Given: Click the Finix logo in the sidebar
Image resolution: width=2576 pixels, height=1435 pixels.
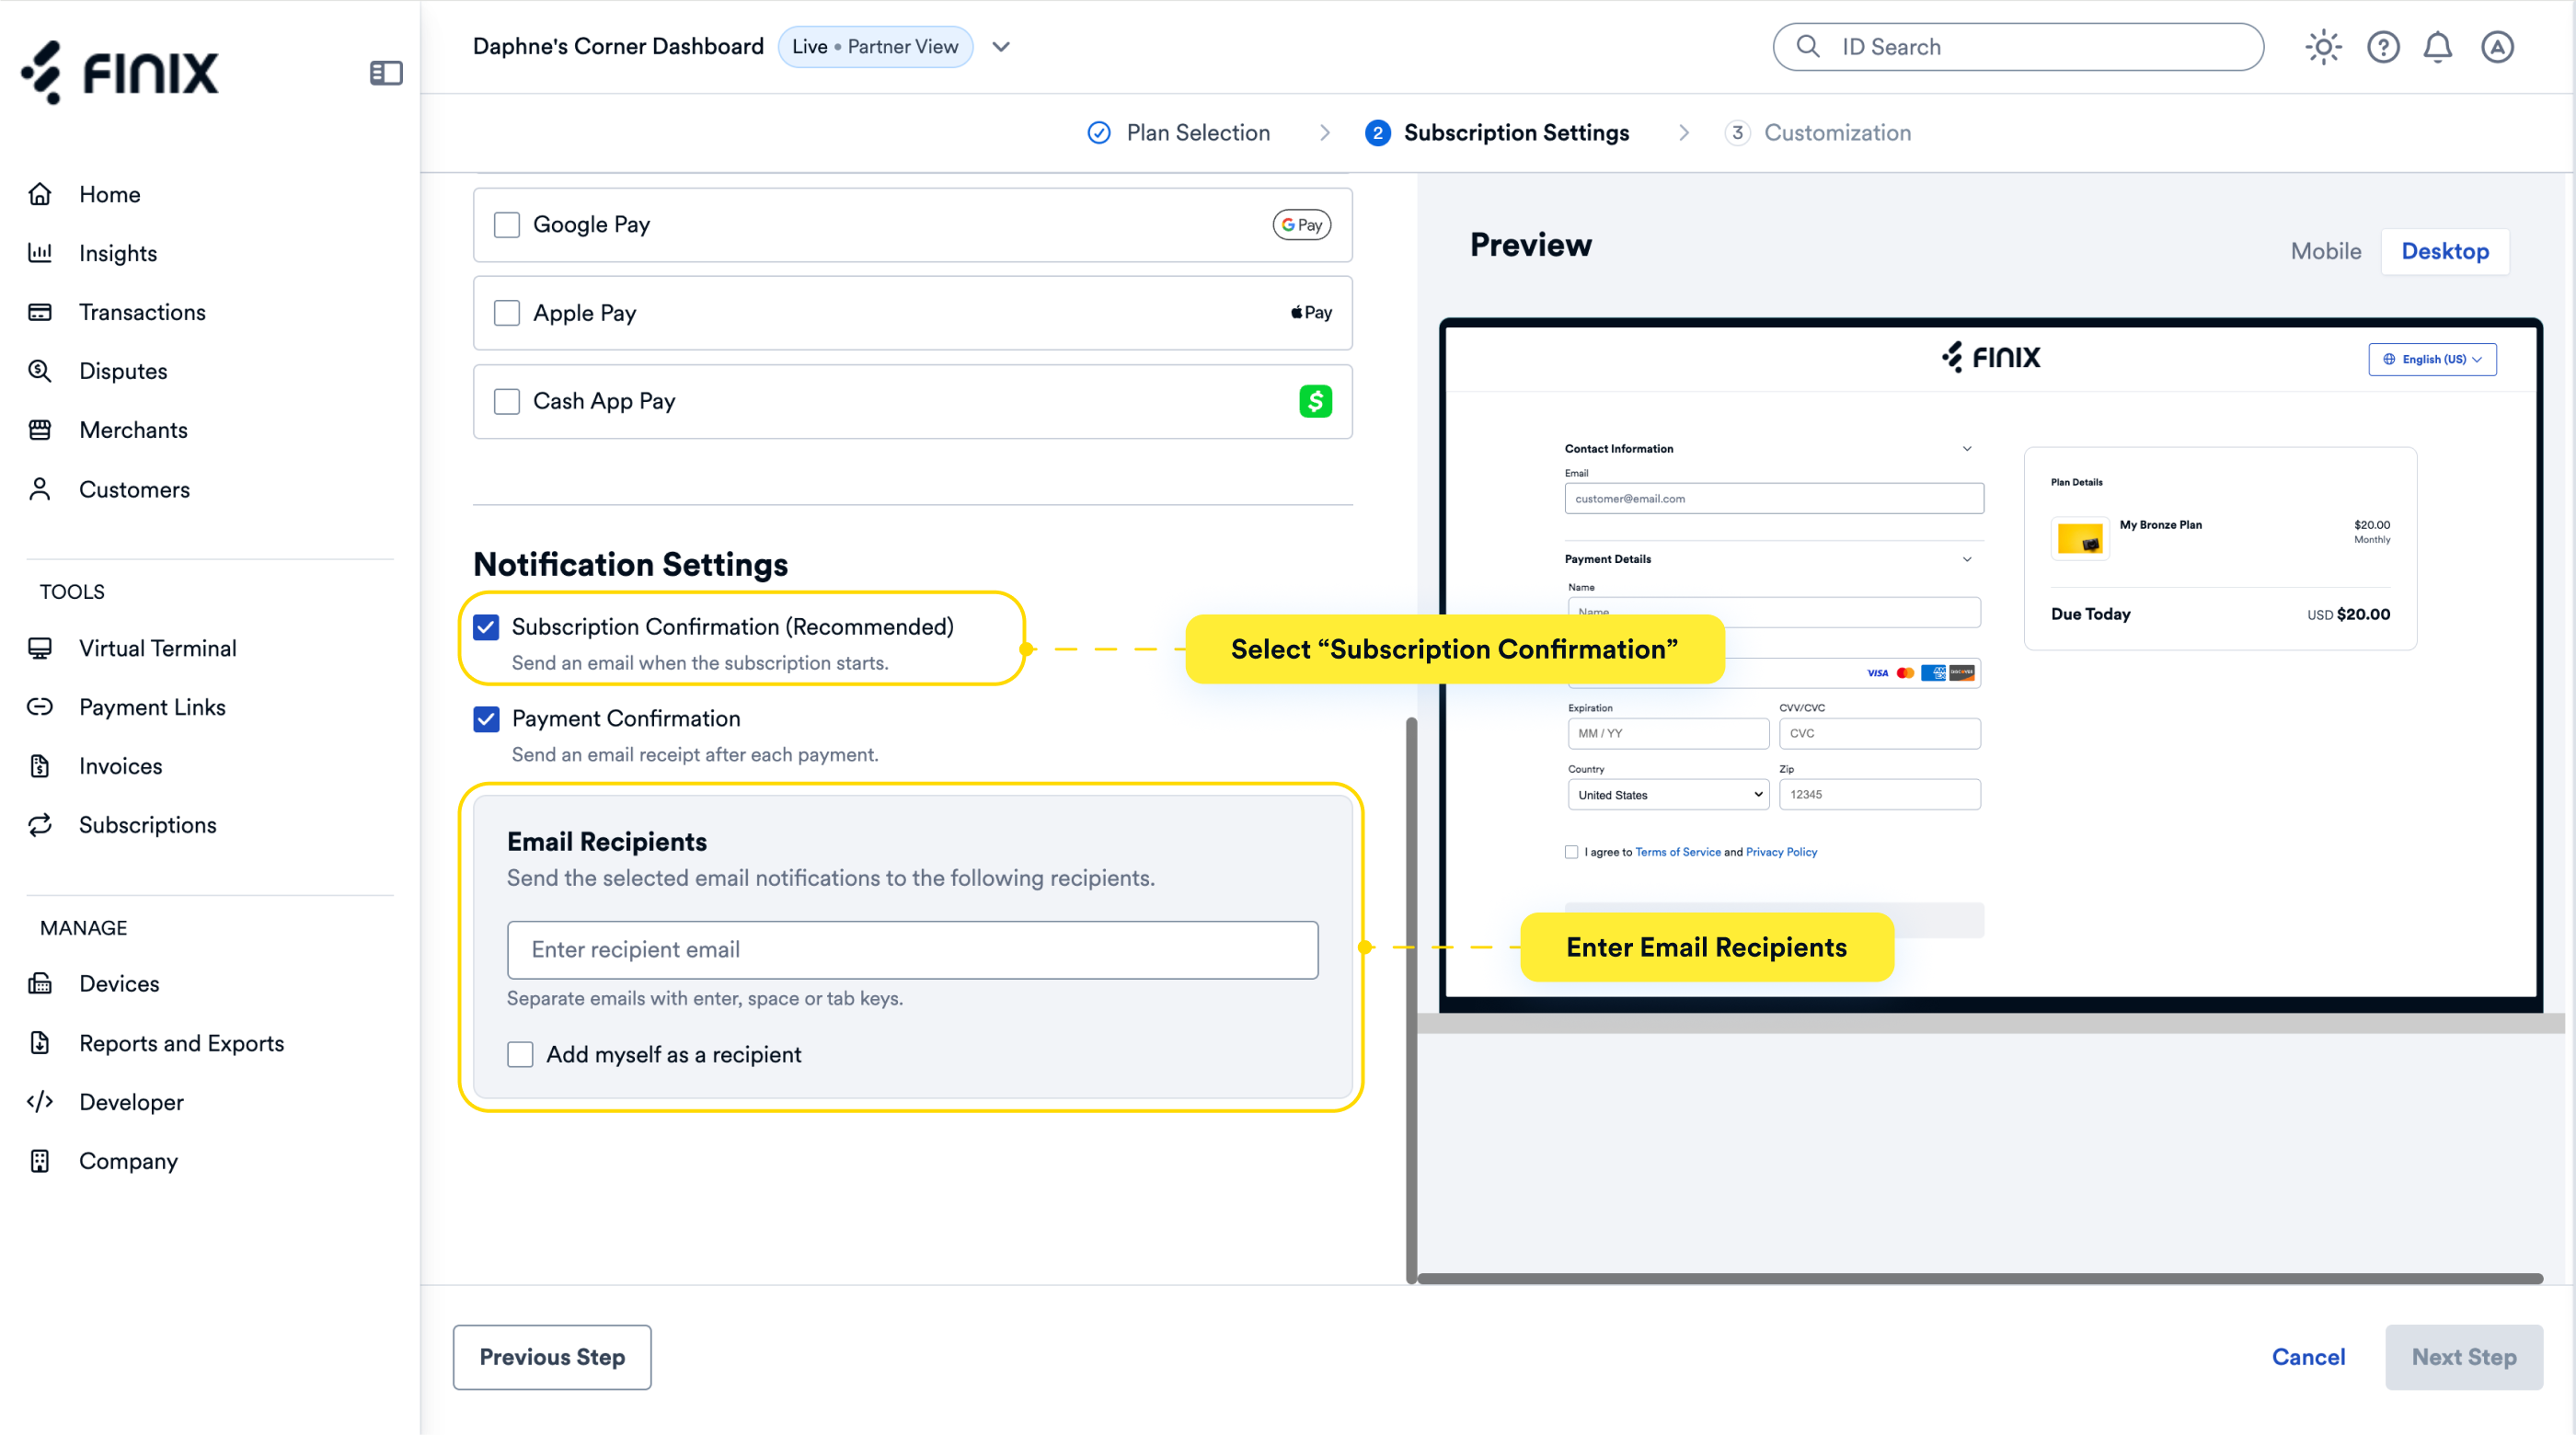Looking at the screenshot, I should [119, 72].
